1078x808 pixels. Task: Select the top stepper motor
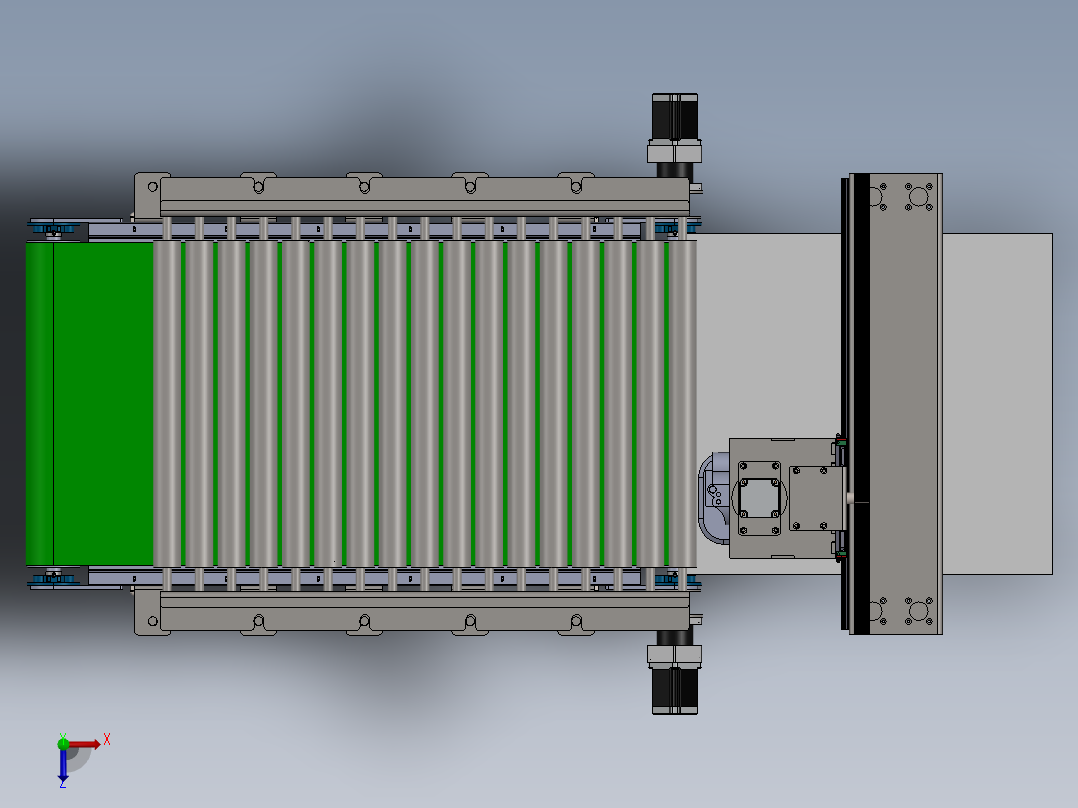click(x=675, y=115)
